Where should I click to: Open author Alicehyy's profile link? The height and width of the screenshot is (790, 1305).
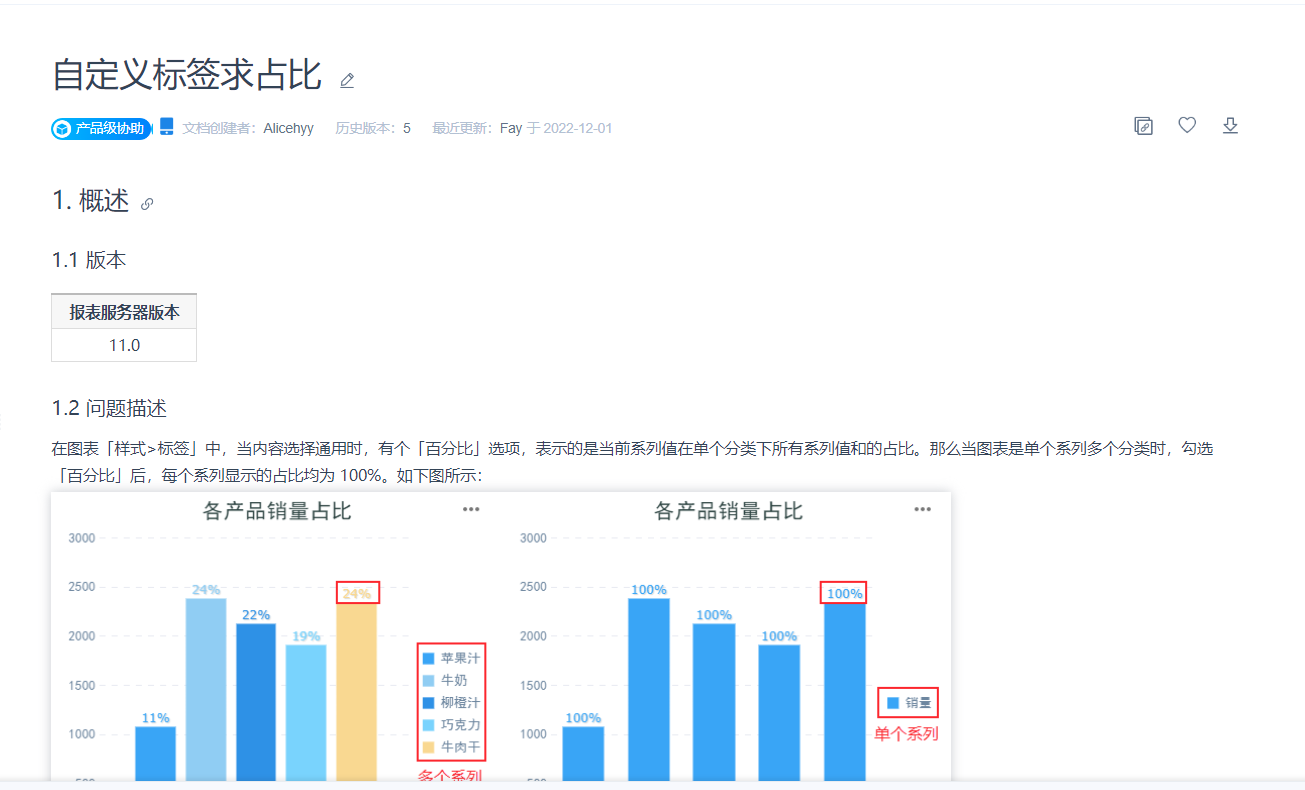pyautogui.click(x=288, y=128)
